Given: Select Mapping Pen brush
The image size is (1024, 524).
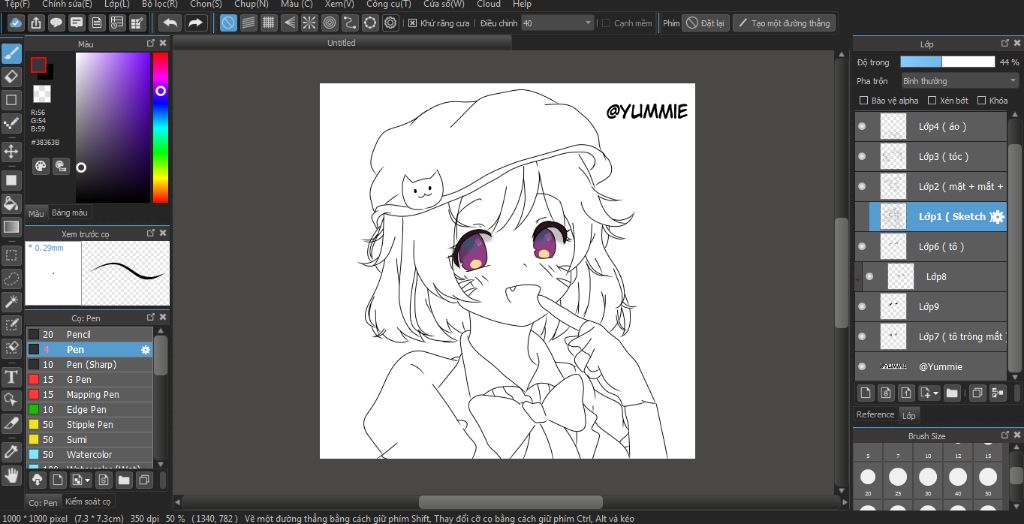Looking at the screenshot, I should (89, 395).
